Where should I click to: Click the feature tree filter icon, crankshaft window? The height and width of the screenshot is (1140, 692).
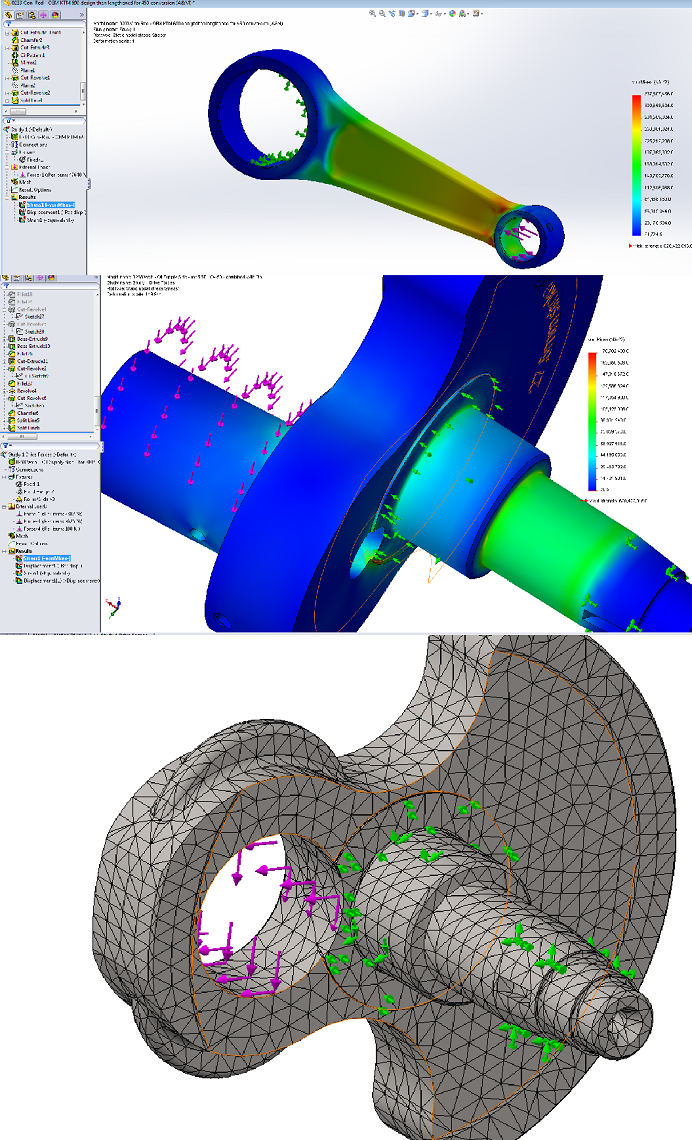pos(6,286)
